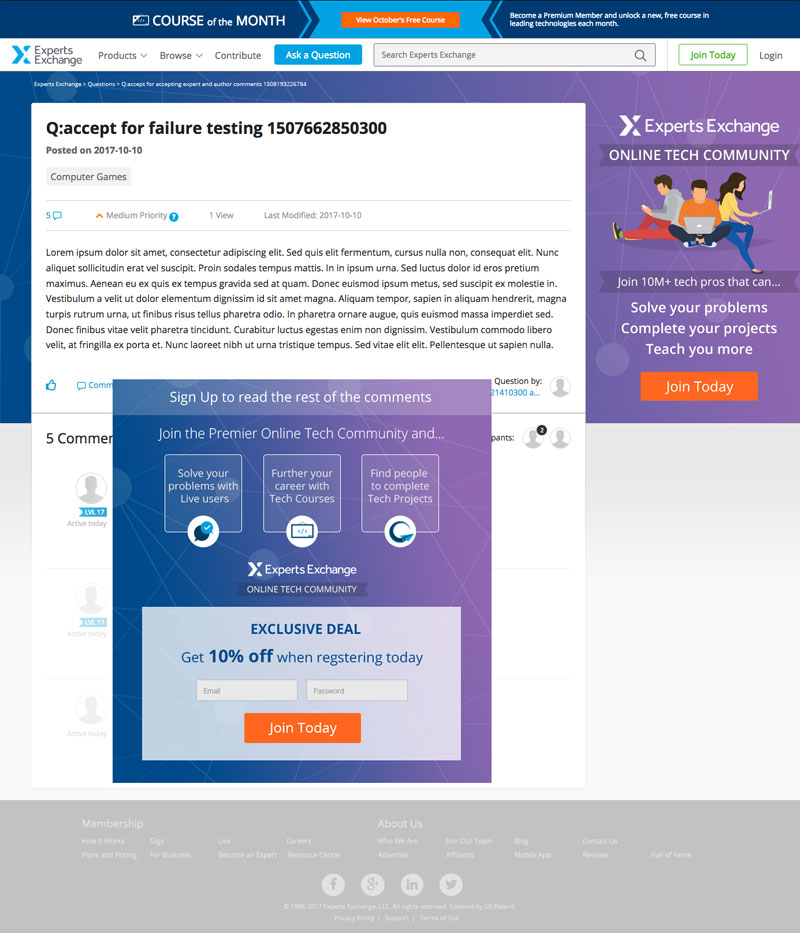Focus the Password input field

(x=357, y=690)
